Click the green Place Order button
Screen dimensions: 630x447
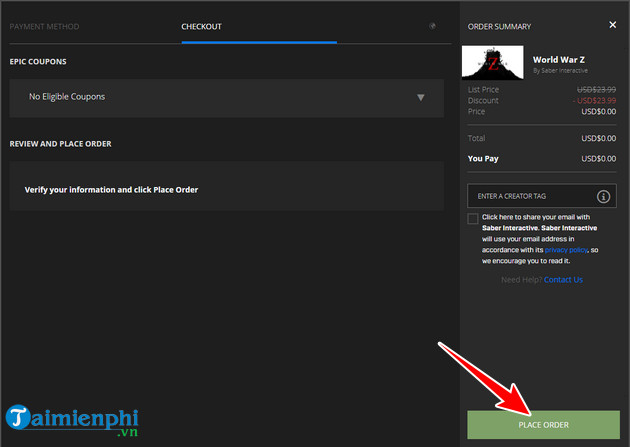543,425
